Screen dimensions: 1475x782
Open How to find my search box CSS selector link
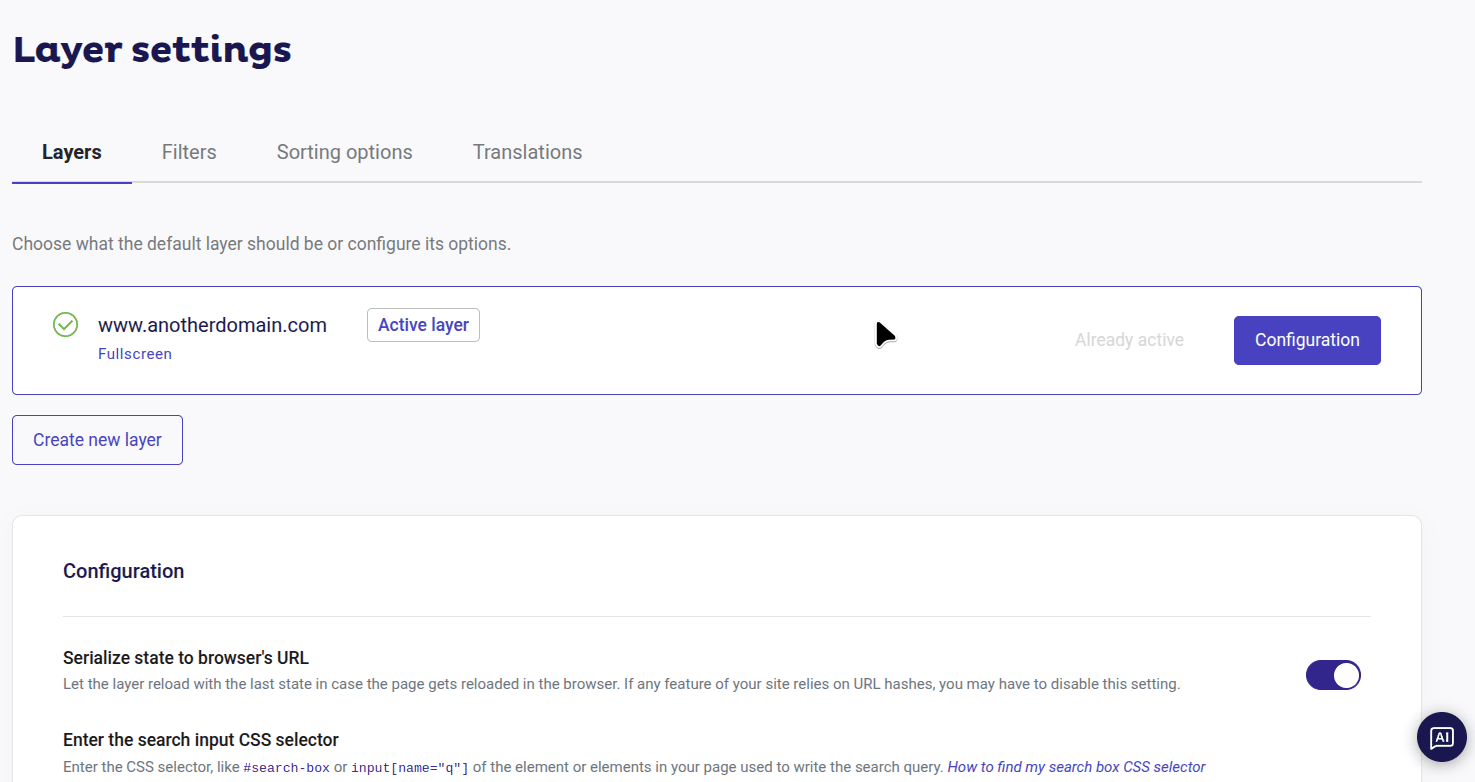tap(1076, 767)
